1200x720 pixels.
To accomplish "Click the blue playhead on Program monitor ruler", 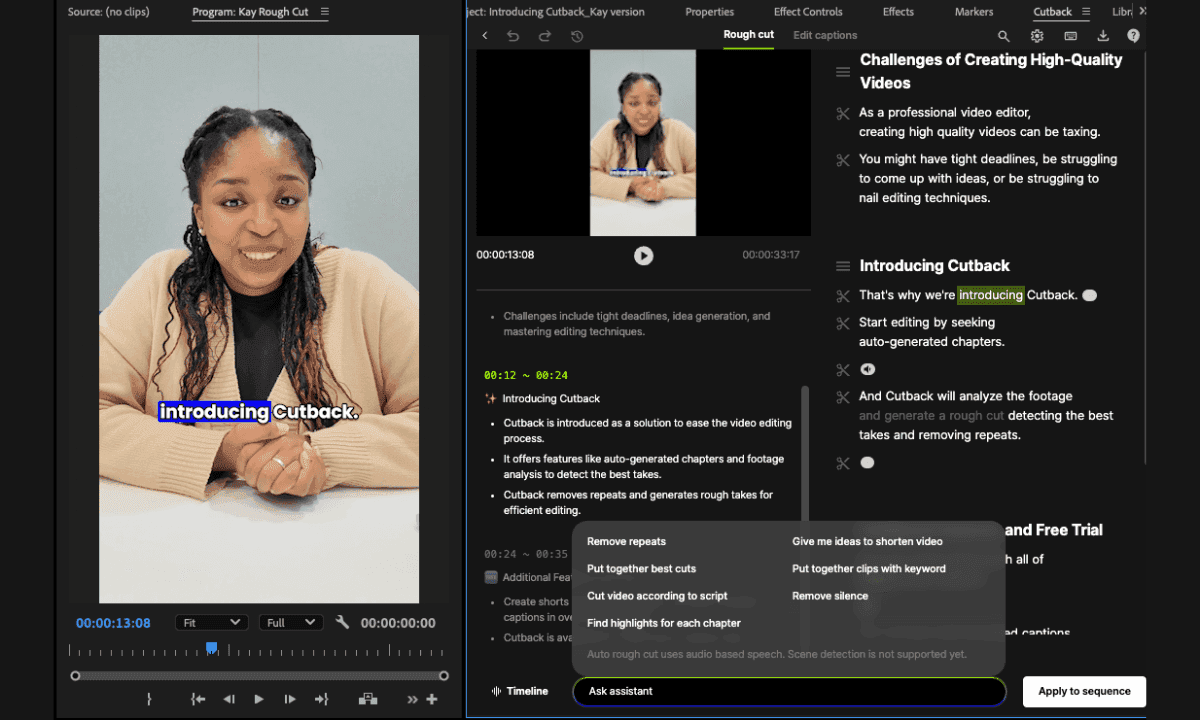I will tap(212, 647).
